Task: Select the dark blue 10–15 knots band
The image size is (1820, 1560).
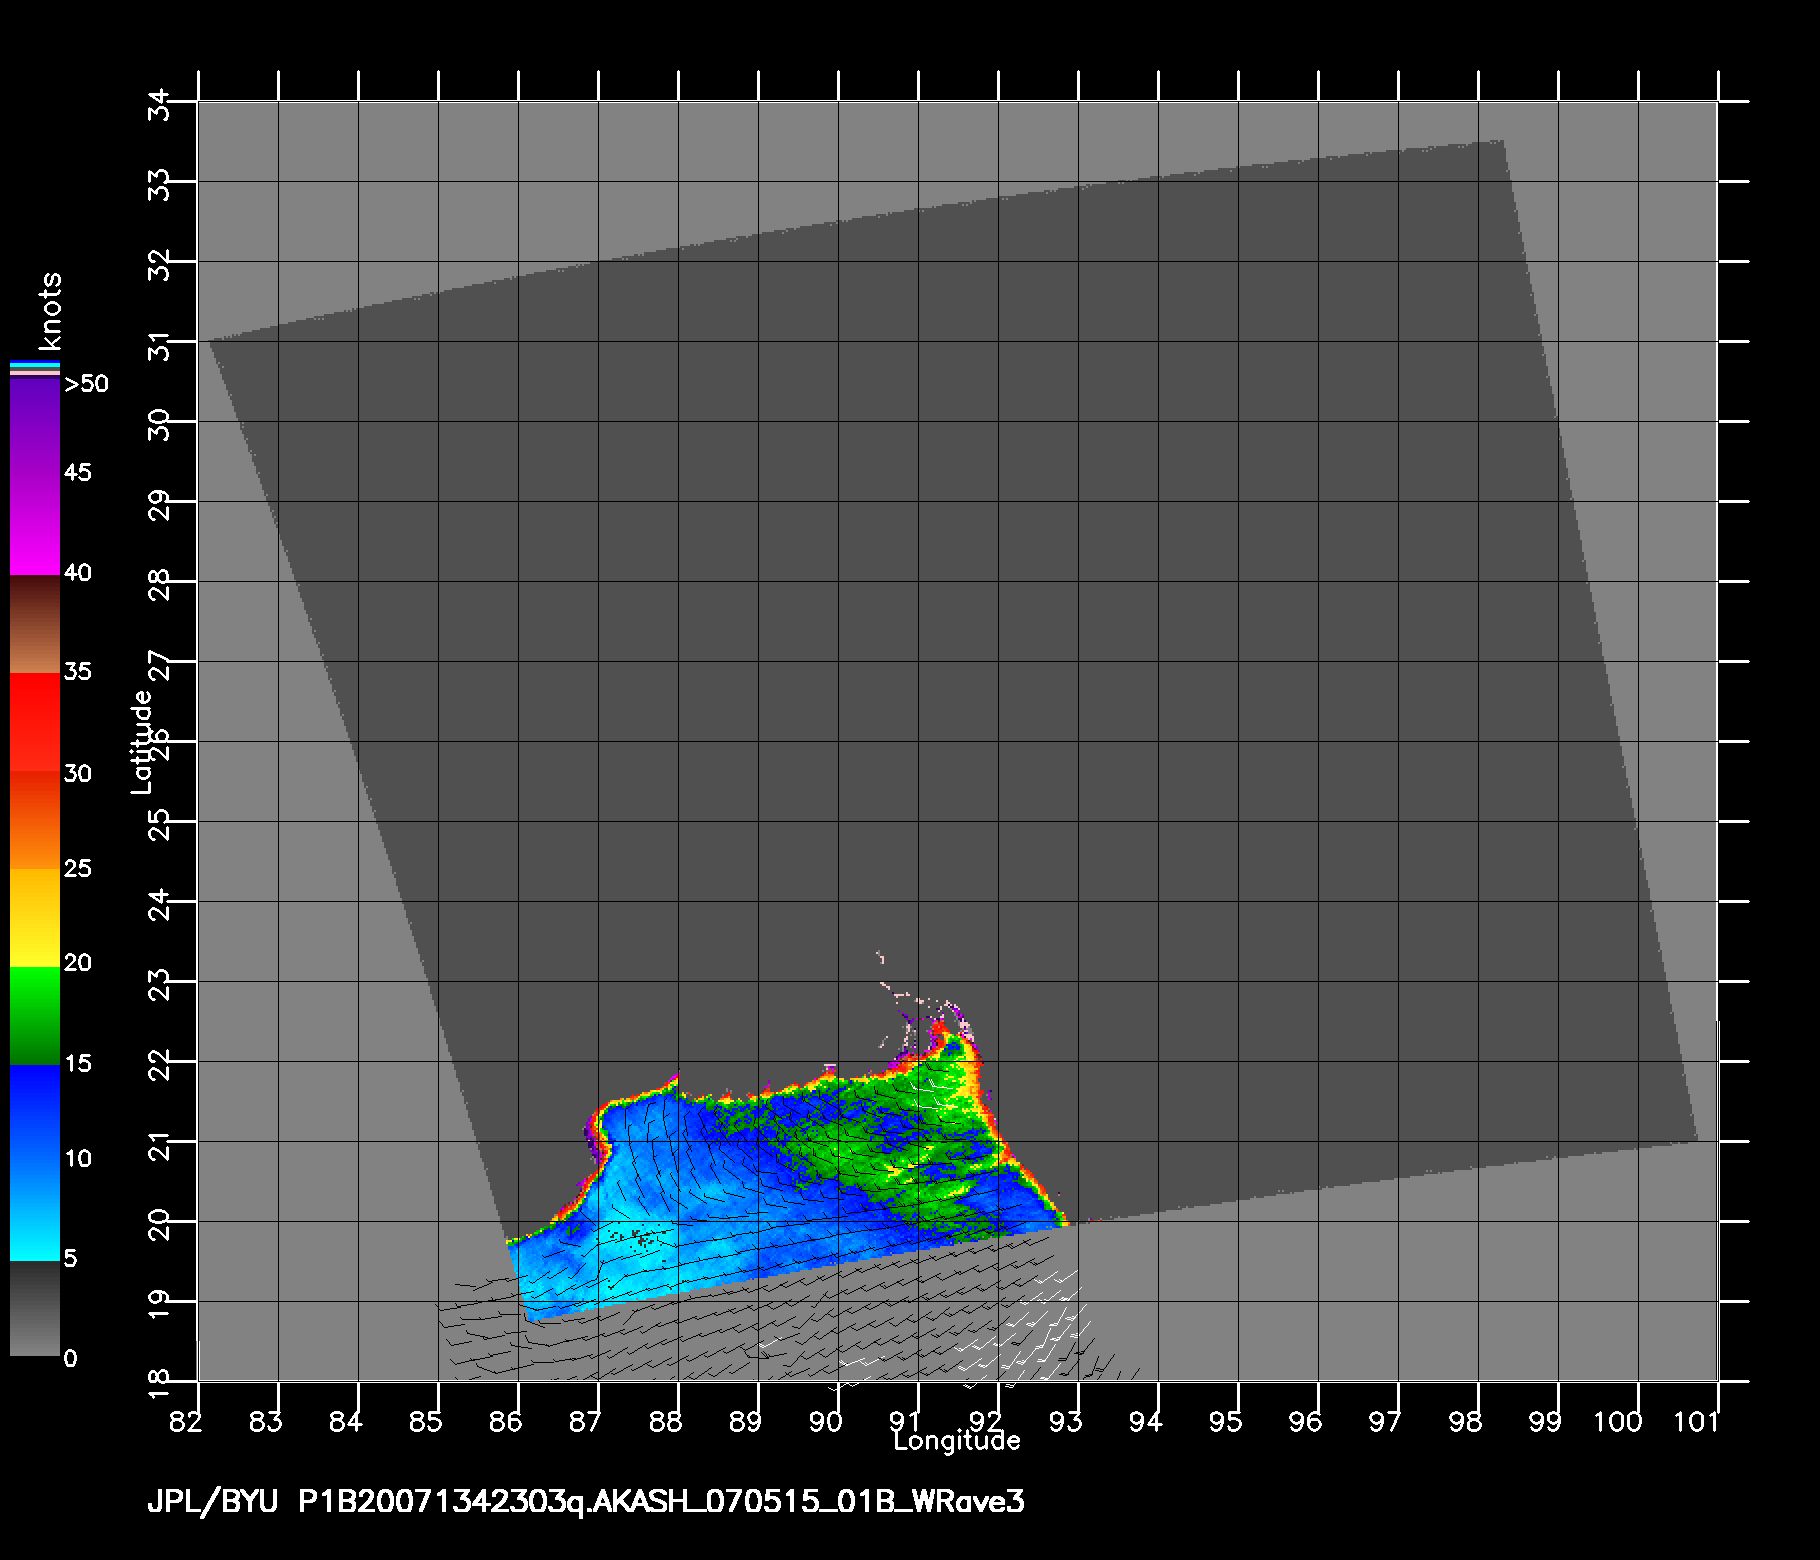Action: (35, 1114)
